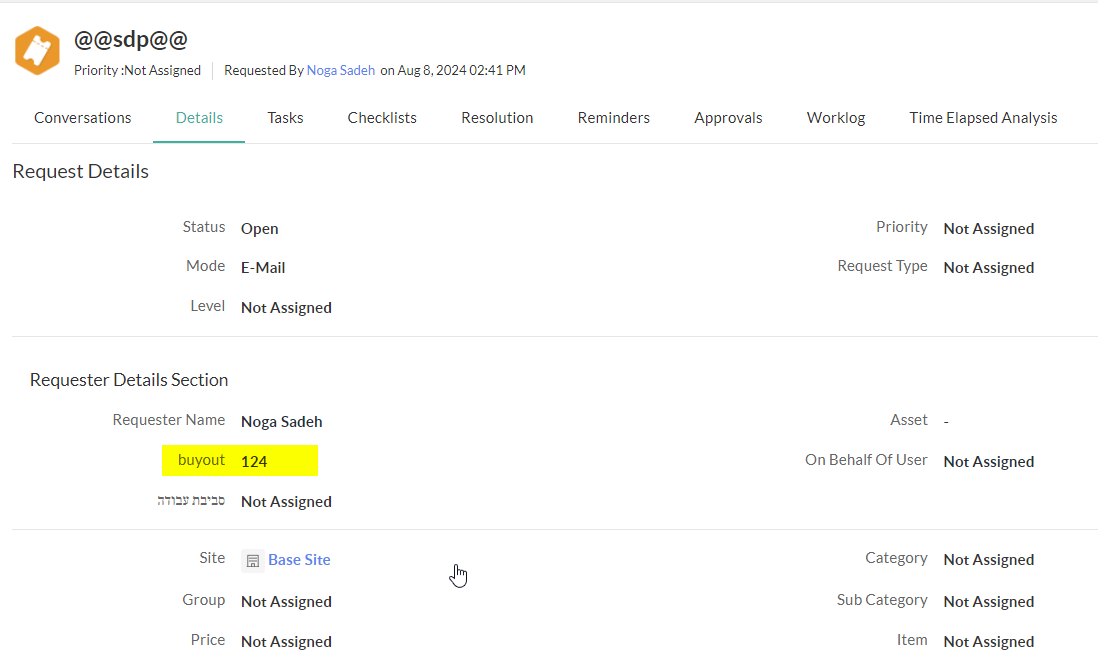The height and width of the screenshot is (668, 1098).
Task: Click the orange request ticket icon
Action: click(x=37, y=51)
